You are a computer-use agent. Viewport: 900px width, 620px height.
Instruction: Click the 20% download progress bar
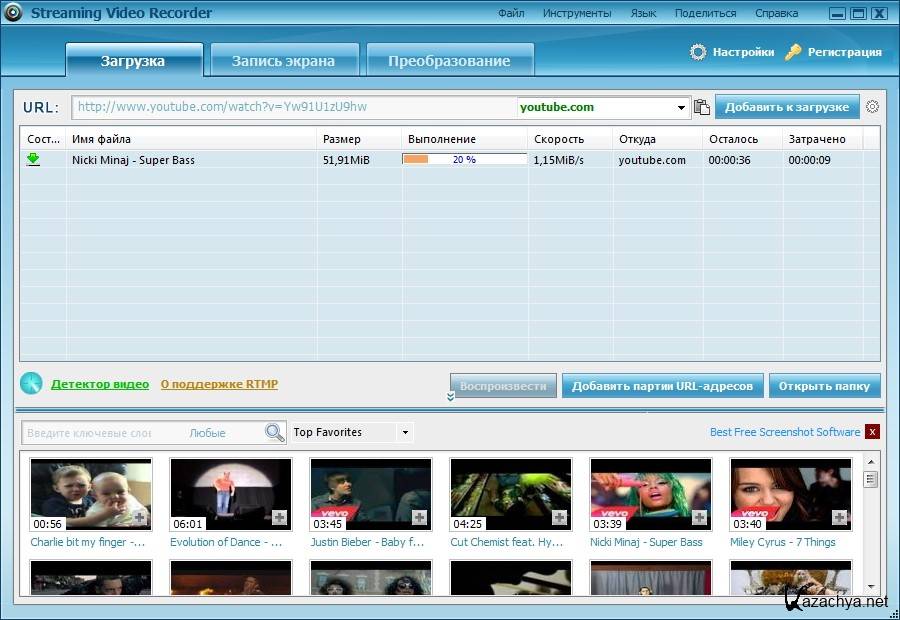(464, 159)
